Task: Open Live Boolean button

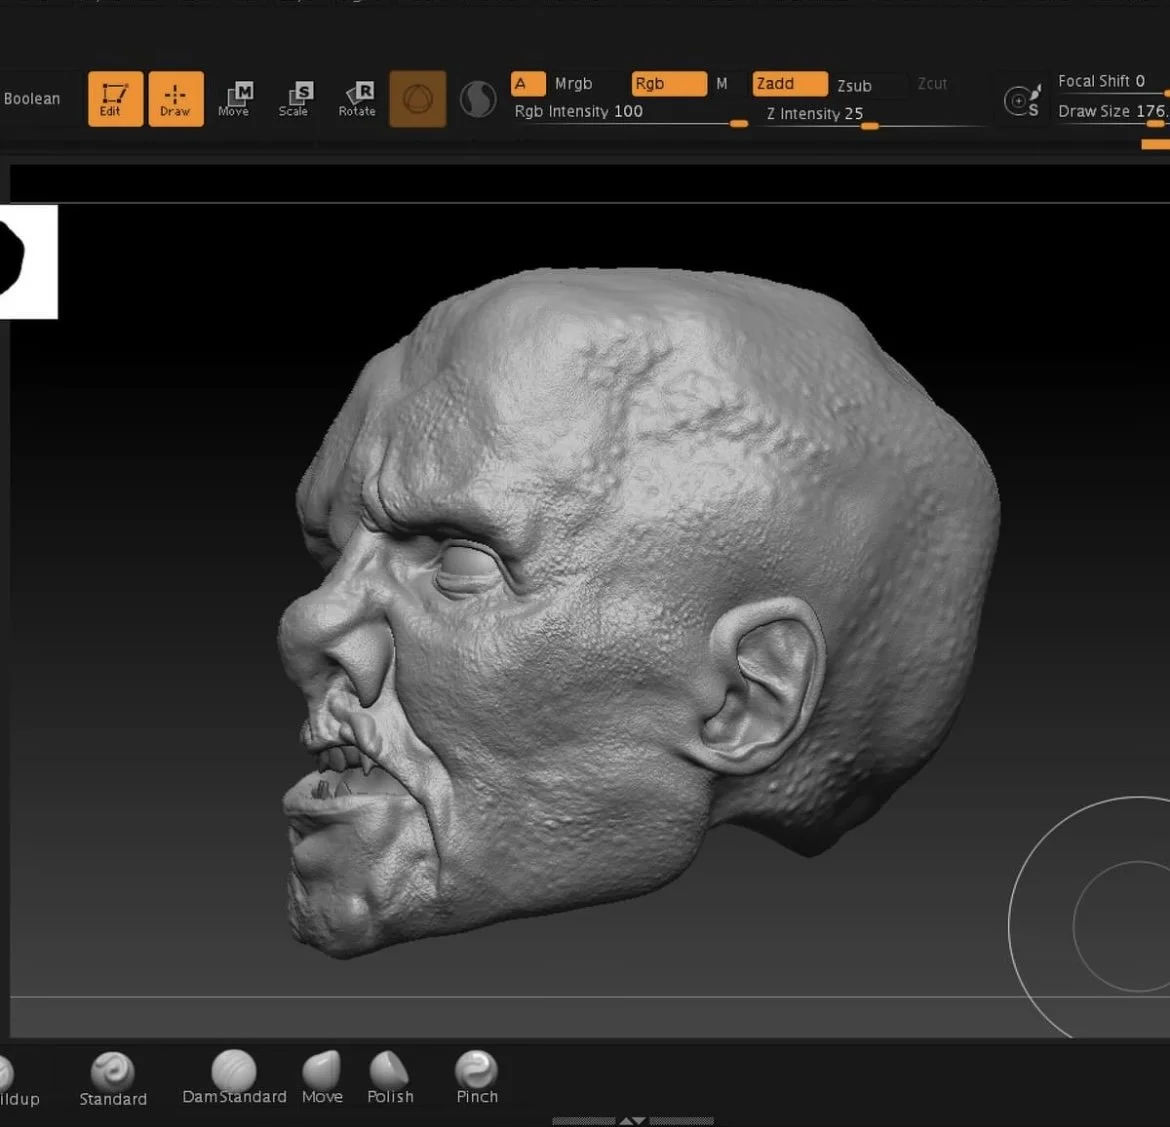Action: [31, 99]
